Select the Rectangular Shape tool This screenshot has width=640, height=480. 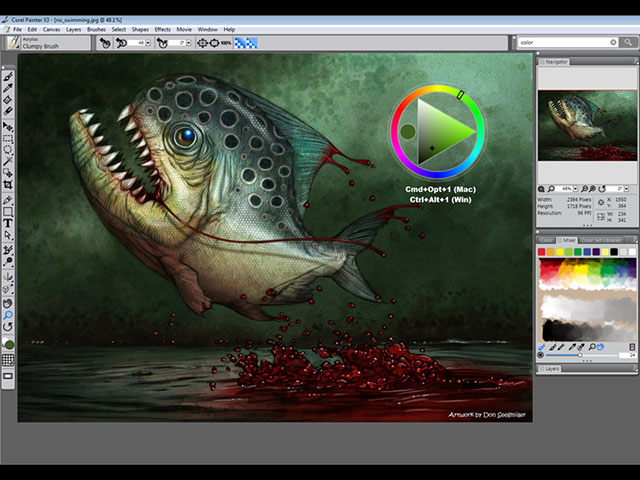point(8,212)
